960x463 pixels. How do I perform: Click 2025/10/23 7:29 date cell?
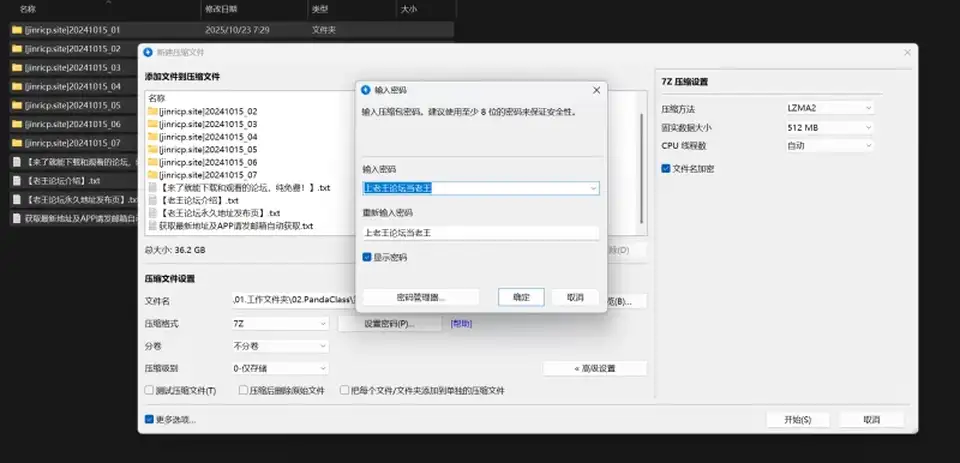[238, 29]
